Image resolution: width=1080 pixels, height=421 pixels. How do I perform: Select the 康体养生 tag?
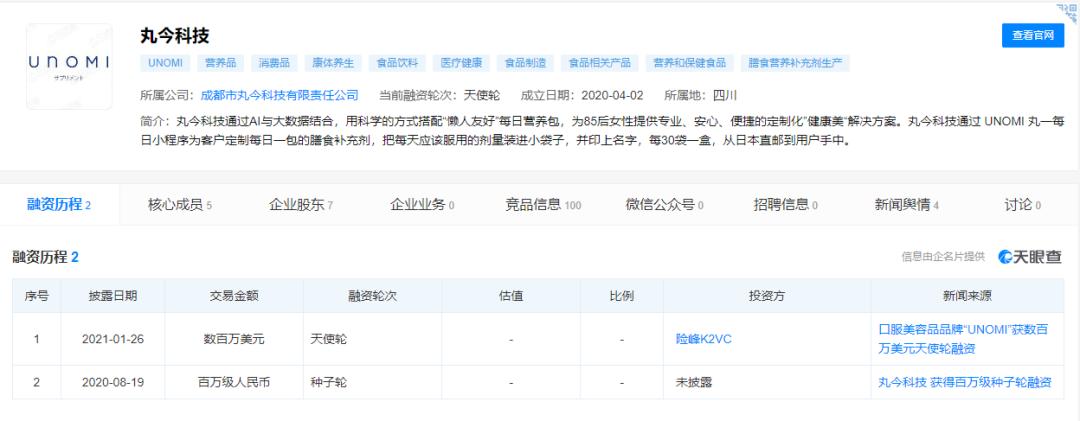coord(333,63)
